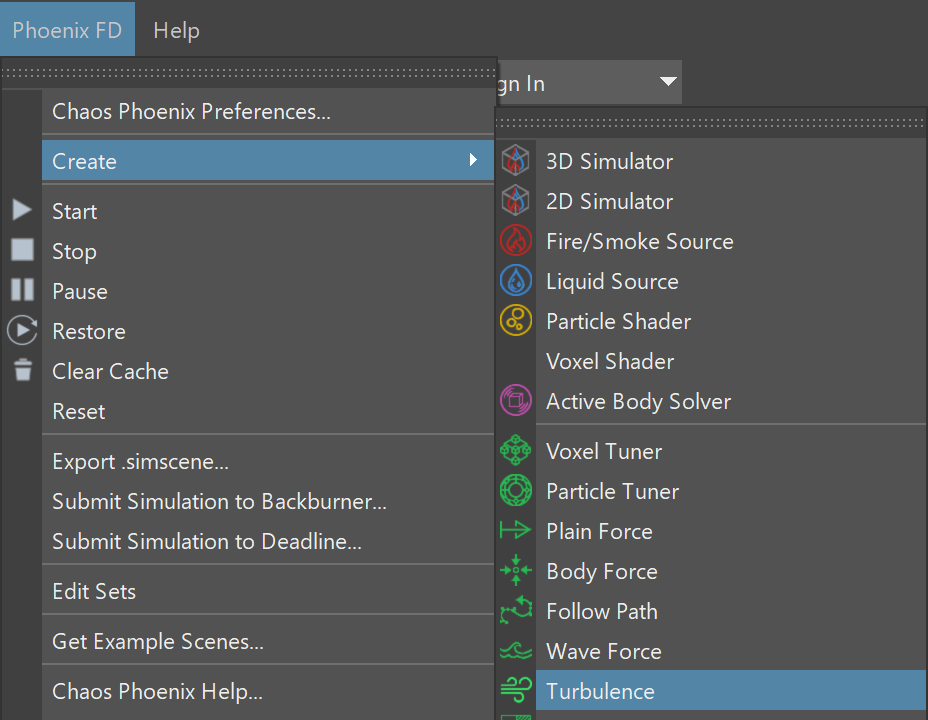The height and width of the screenshot is (720, 928).
Task: Expand the Create submenu arrow
Action: click(x=473, y=160)
